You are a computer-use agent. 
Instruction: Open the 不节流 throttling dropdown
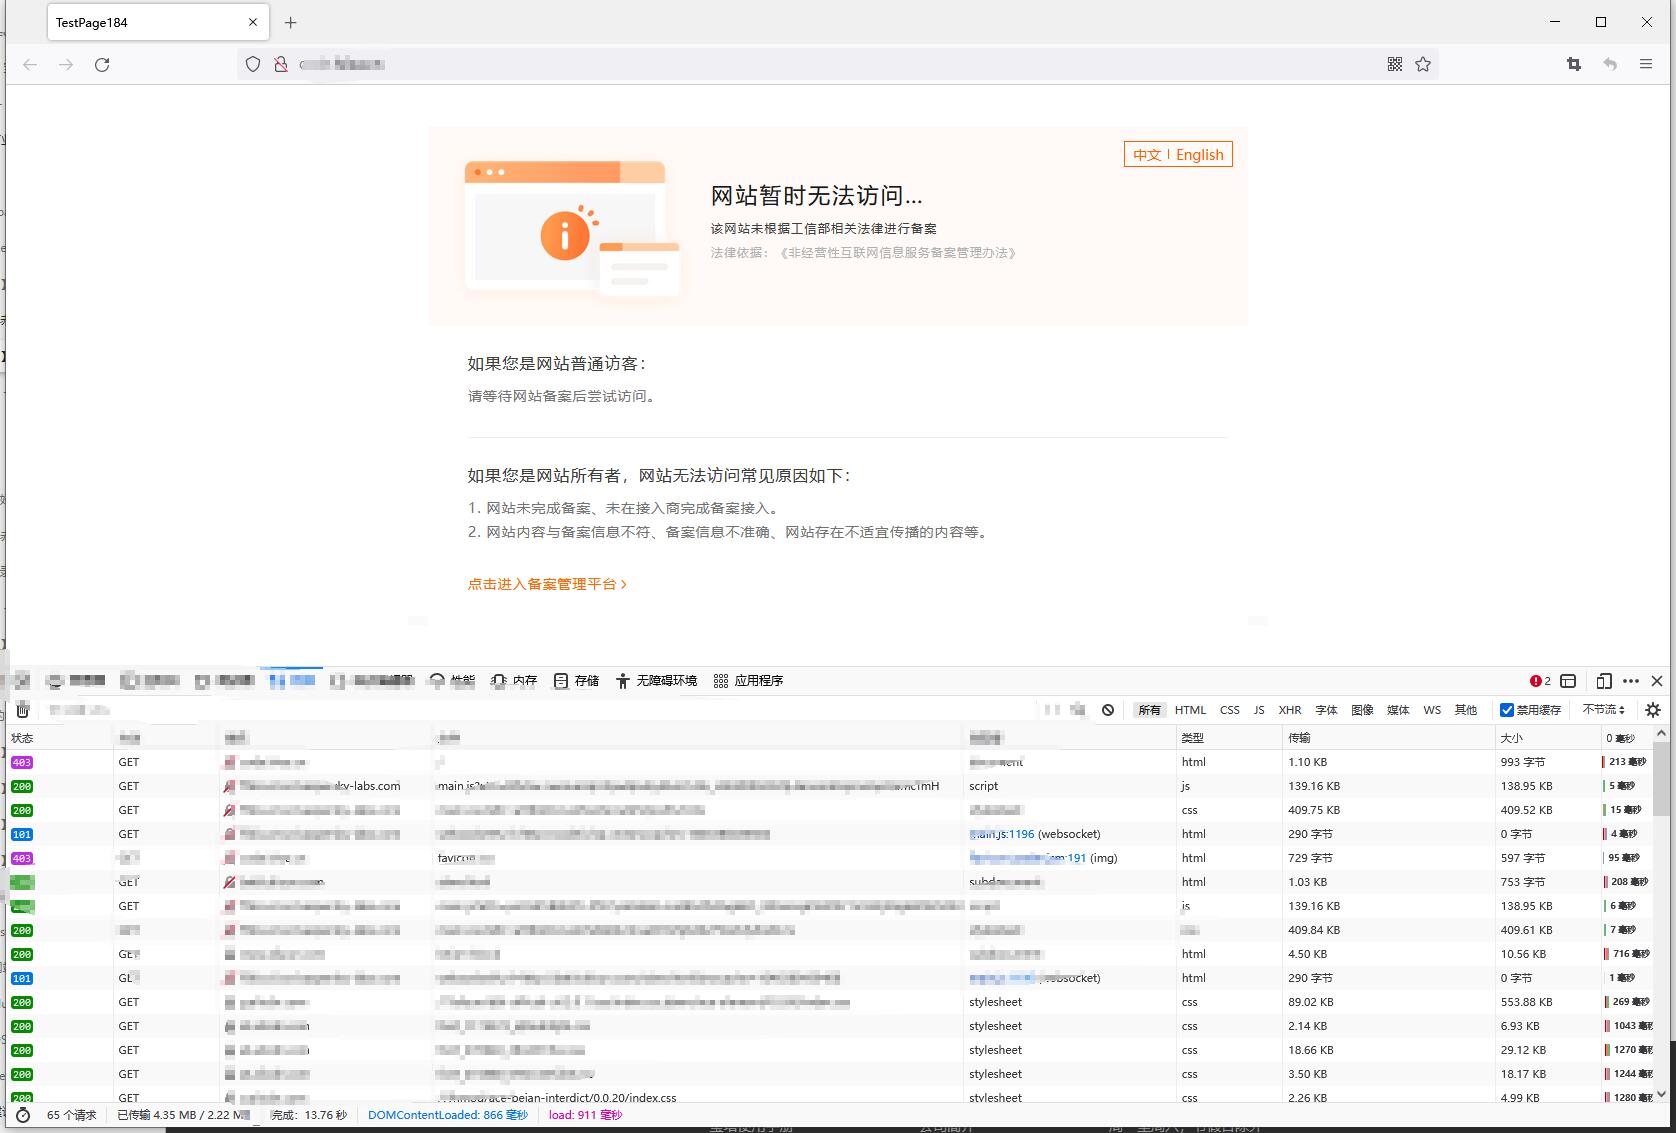point(1603,710)
